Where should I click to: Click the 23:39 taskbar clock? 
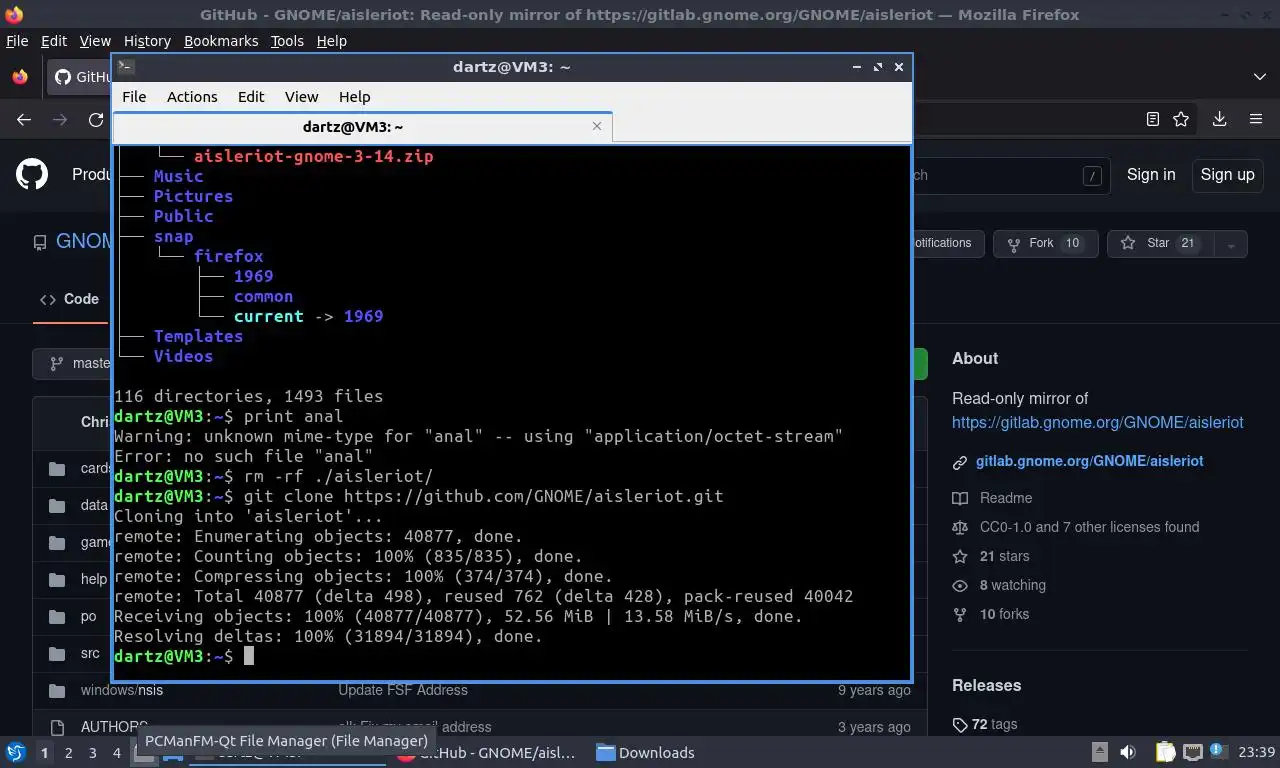coord(1257,752)
